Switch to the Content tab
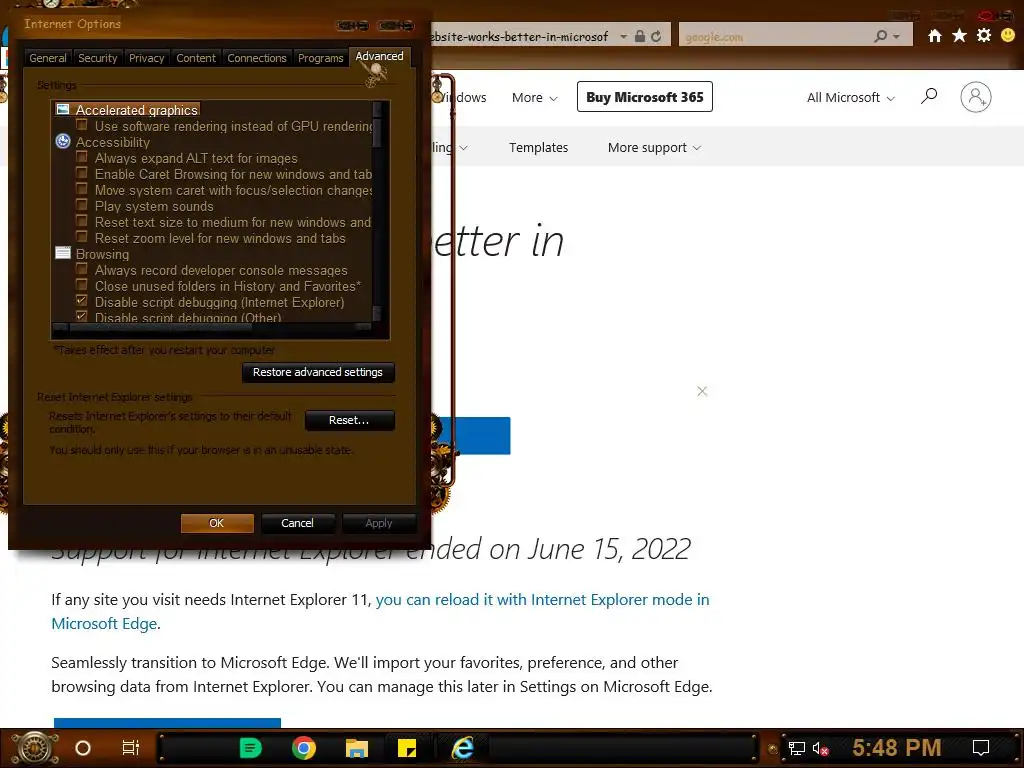1024x768 pixels. (196, 58)
